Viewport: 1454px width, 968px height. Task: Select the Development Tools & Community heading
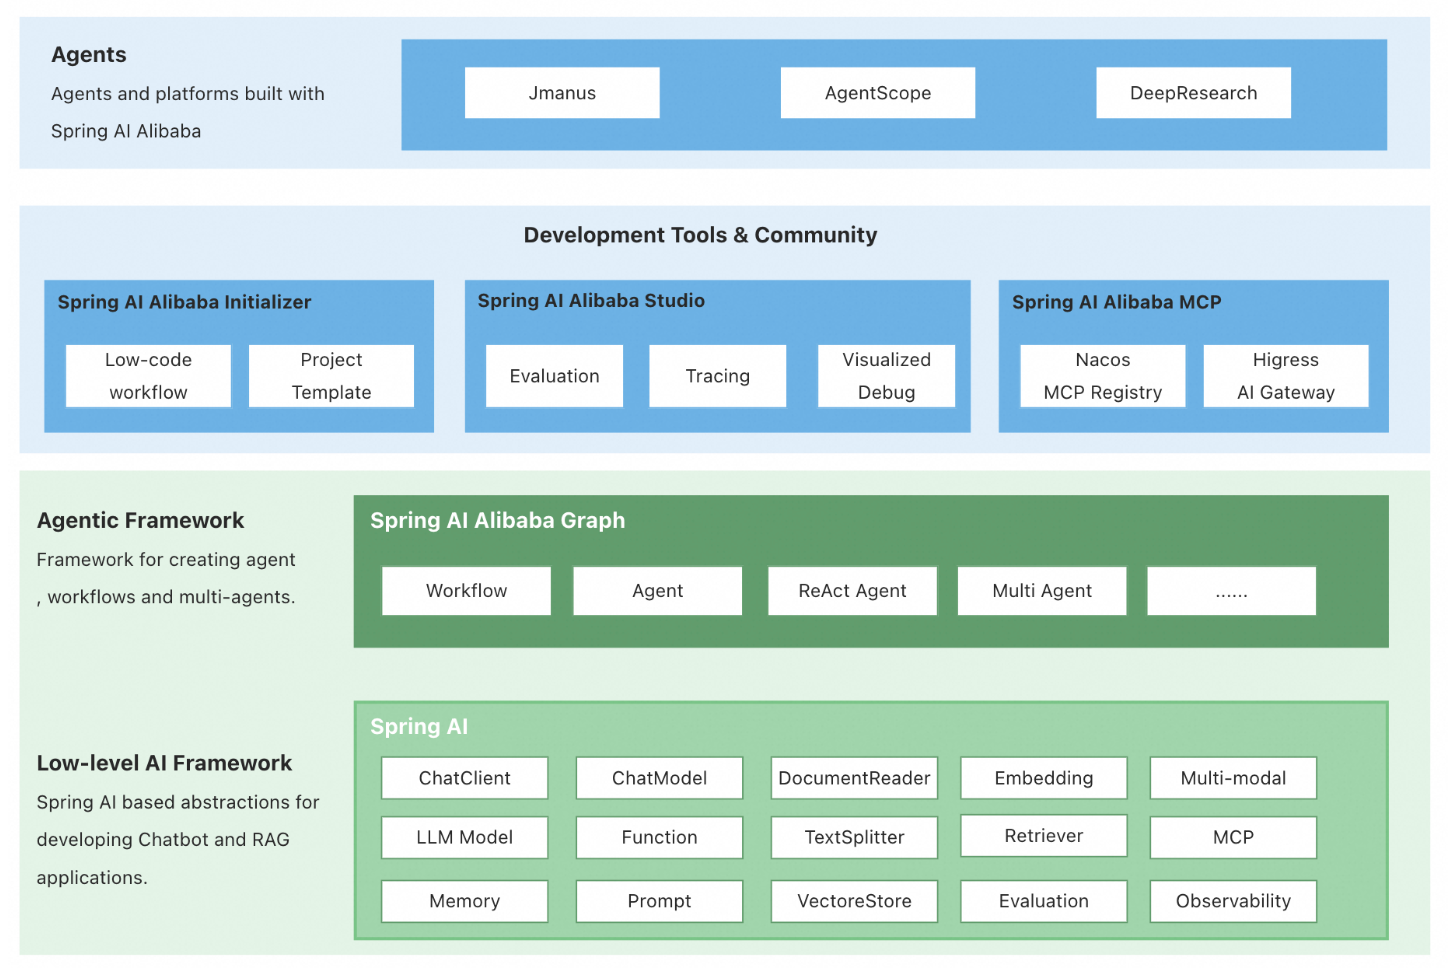tap(700, 235)
